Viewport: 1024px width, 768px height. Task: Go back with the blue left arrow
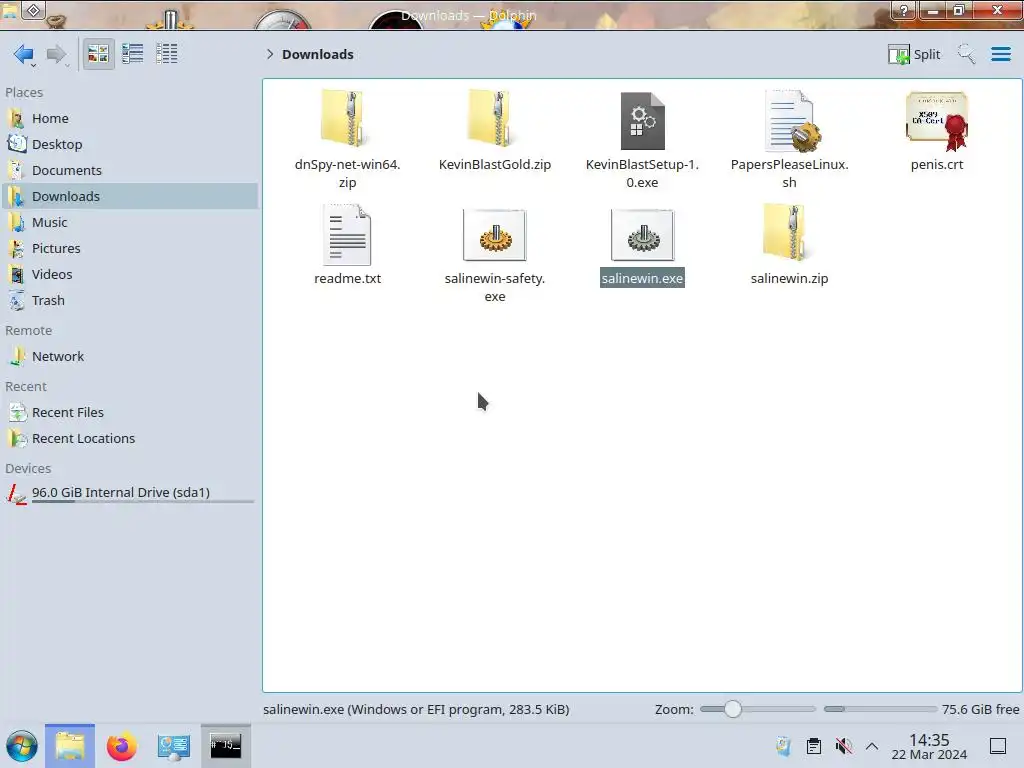point(23,54)
